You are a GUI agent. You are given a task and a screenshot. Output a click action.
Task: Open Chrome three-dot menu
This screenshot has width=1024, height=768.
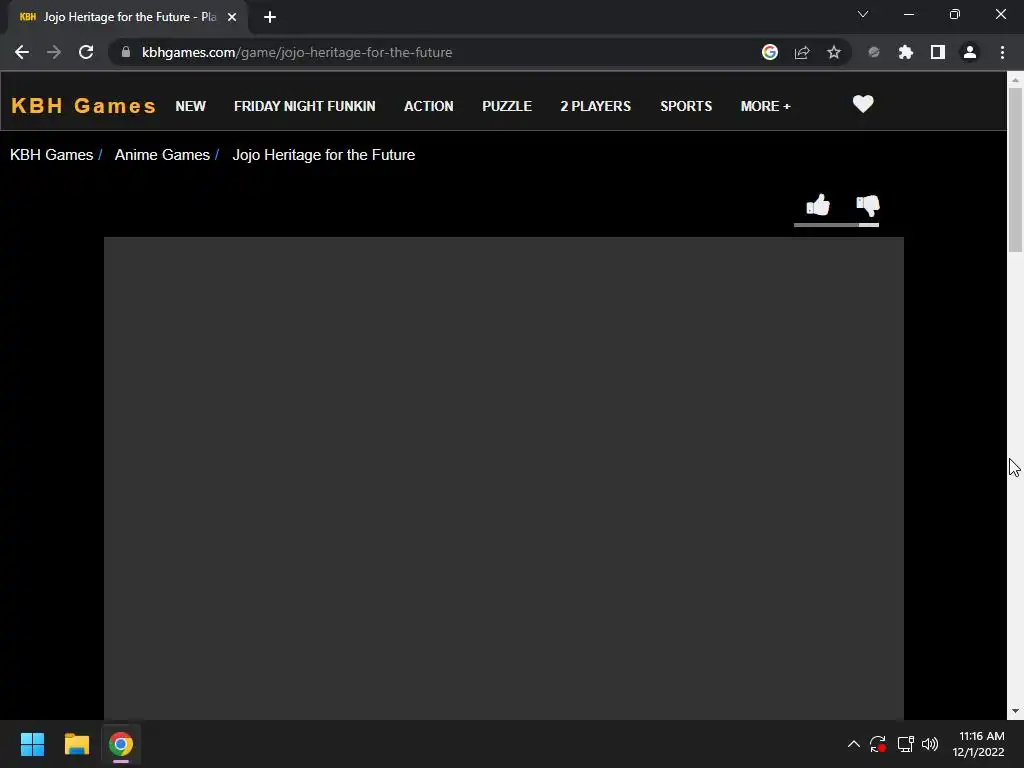tap(1002, 52)
